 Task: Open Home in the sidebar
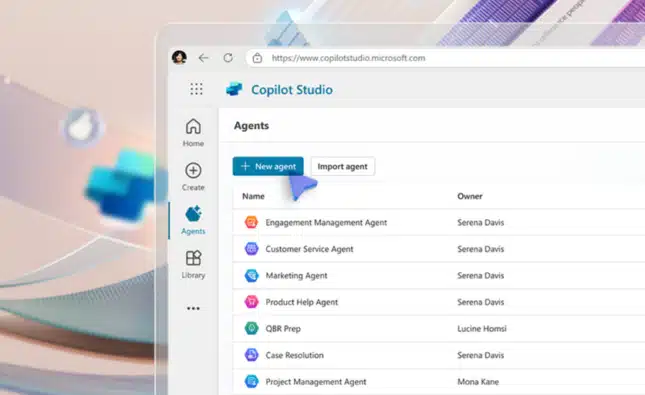(193, 132)
